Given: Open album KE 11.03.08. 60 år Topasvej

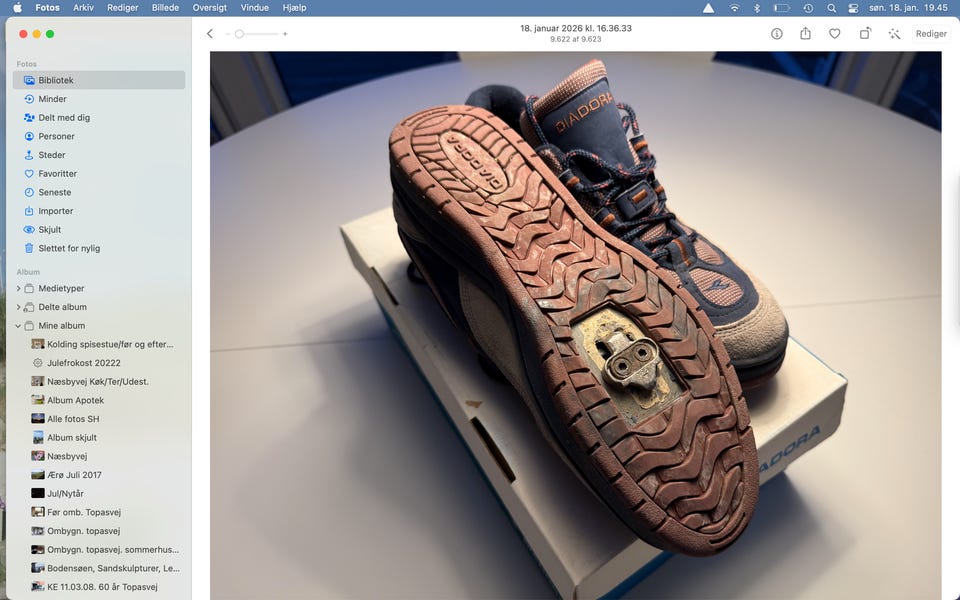Looking at the screenshot, I should [99, 587].
